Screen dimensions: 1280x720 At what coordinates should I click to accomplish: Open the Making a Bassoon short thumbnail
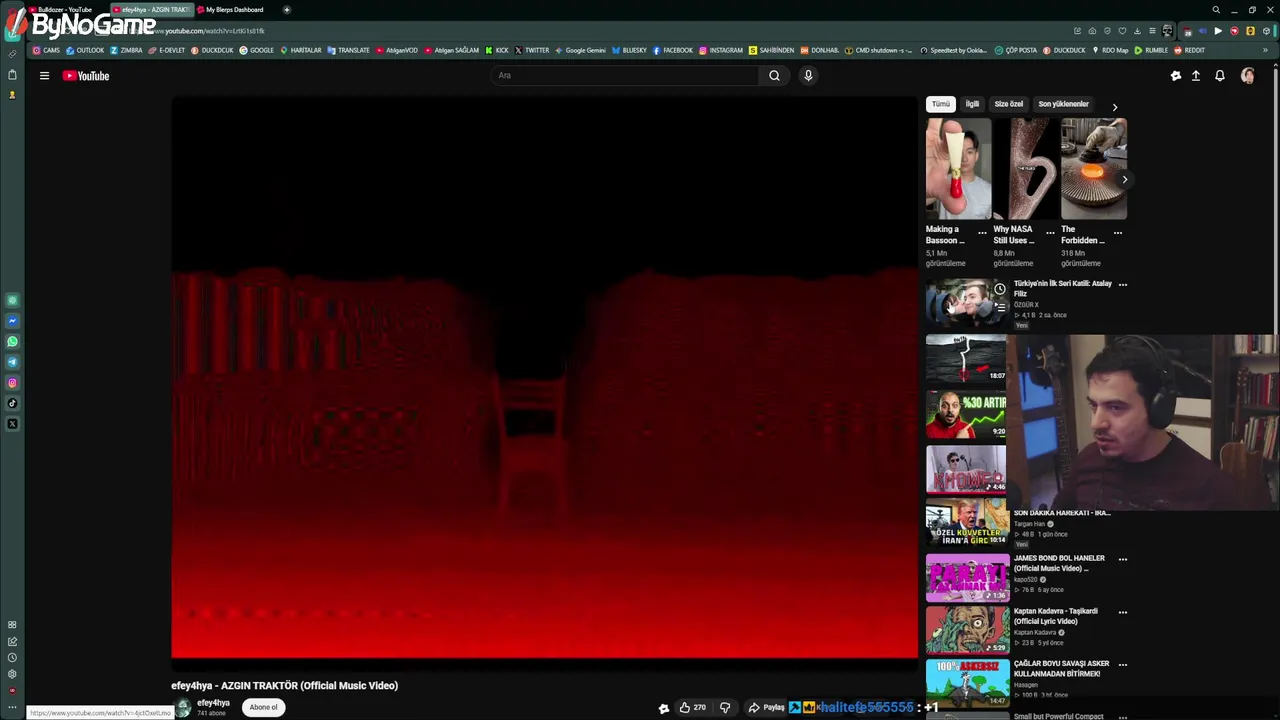tap(958, 169)
